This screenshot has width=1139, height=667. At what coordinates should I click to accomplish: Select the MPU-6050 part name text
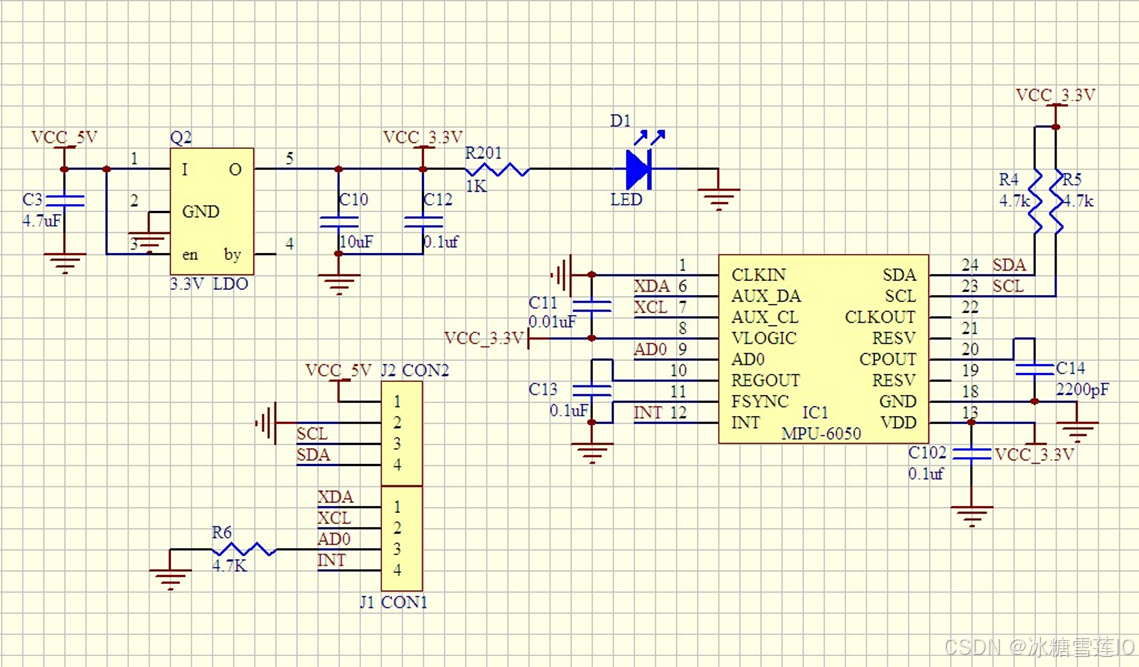pos(821,434)
